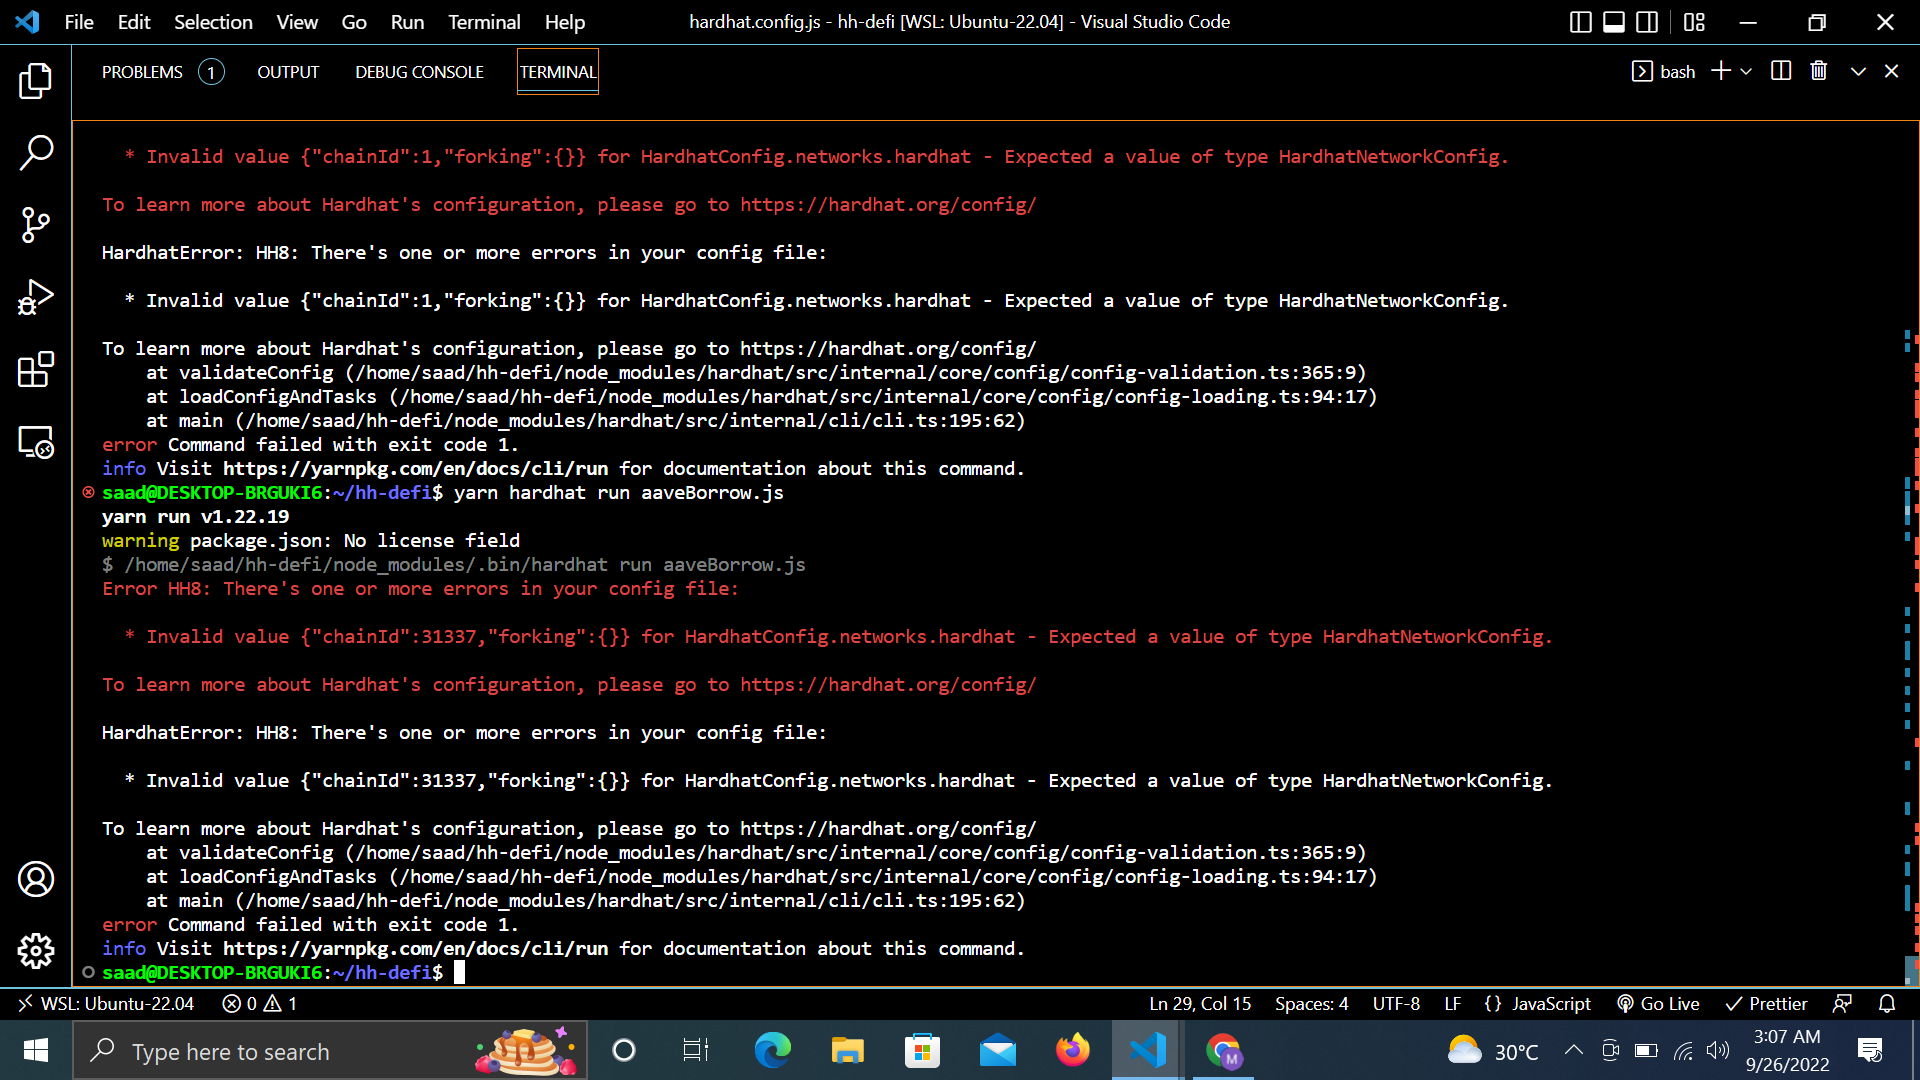Toggle Panel visibility in title bar

[x=1614, y=22]
